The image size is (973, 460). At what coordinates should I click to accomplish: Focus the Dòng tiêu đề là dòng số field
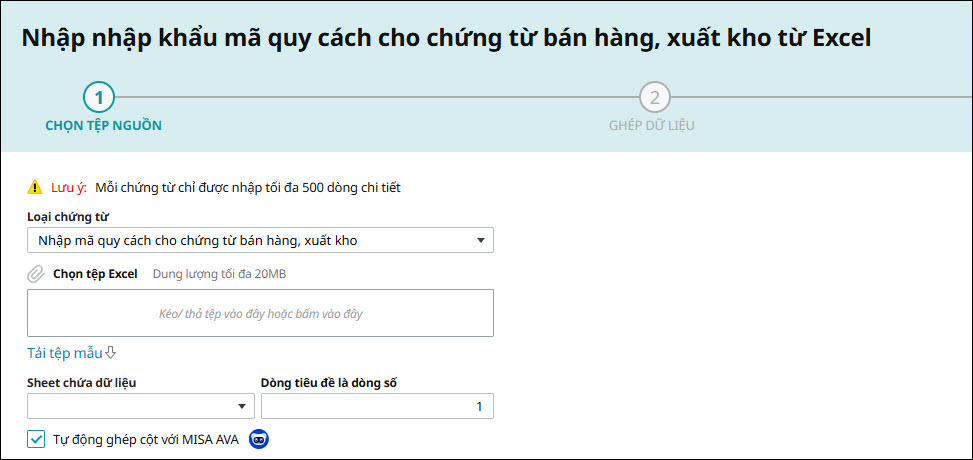[377, 406]
